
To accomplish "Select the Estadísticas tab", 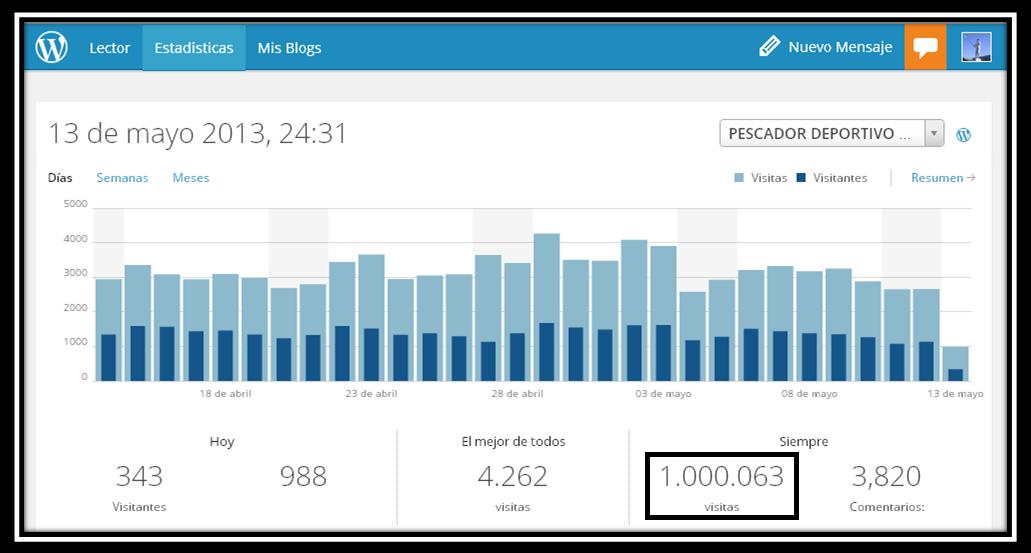I will [x=194, y=47].
